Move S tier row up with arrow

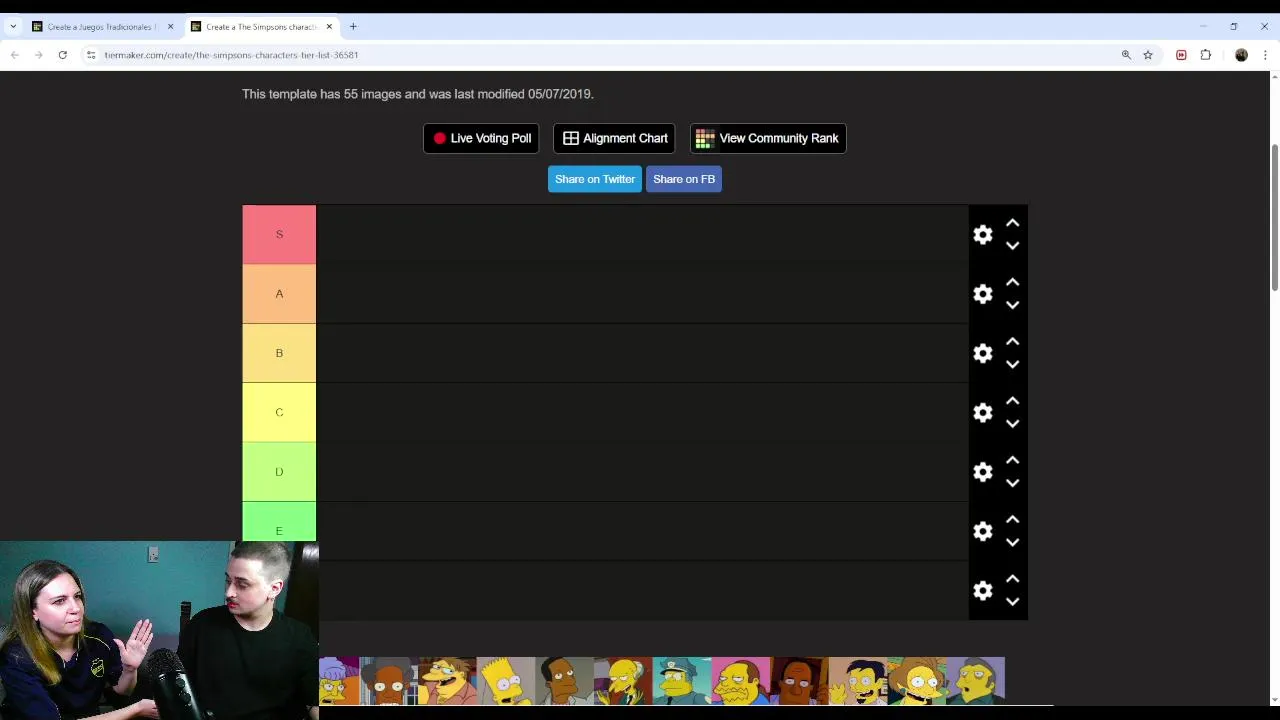pyautogui.click(x=1012, y=223)
